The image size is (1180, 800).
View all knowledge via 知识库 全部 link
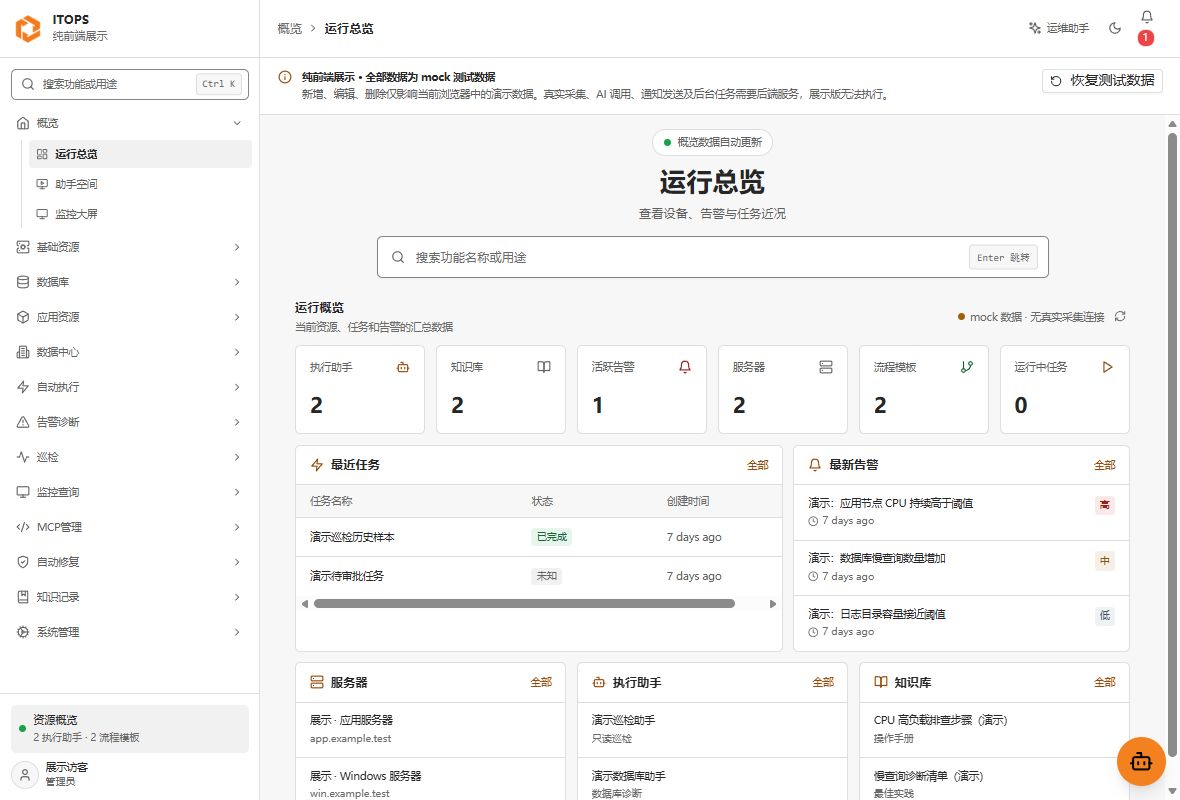1105,682
